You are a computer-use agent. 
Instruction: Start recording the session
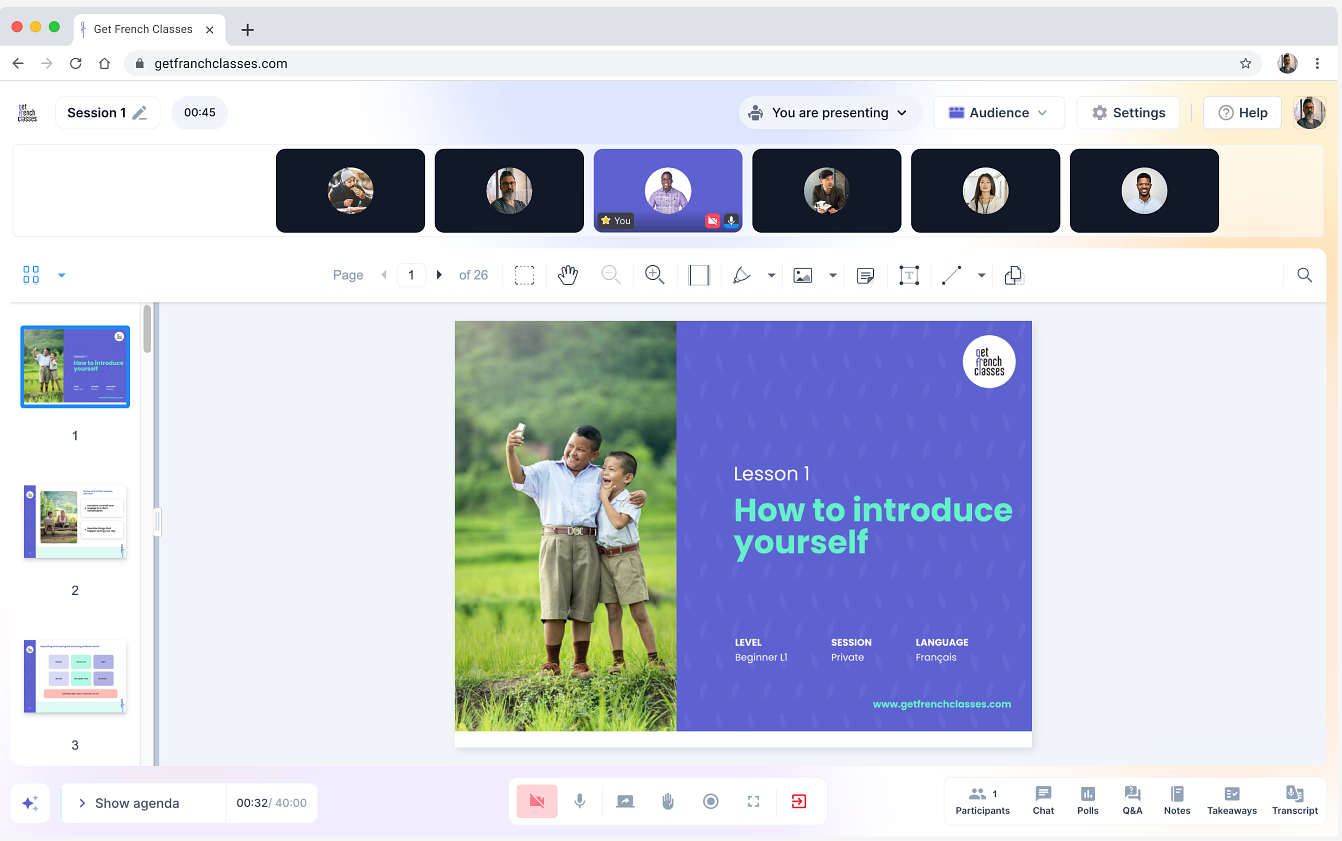click(x=711, y=801)
